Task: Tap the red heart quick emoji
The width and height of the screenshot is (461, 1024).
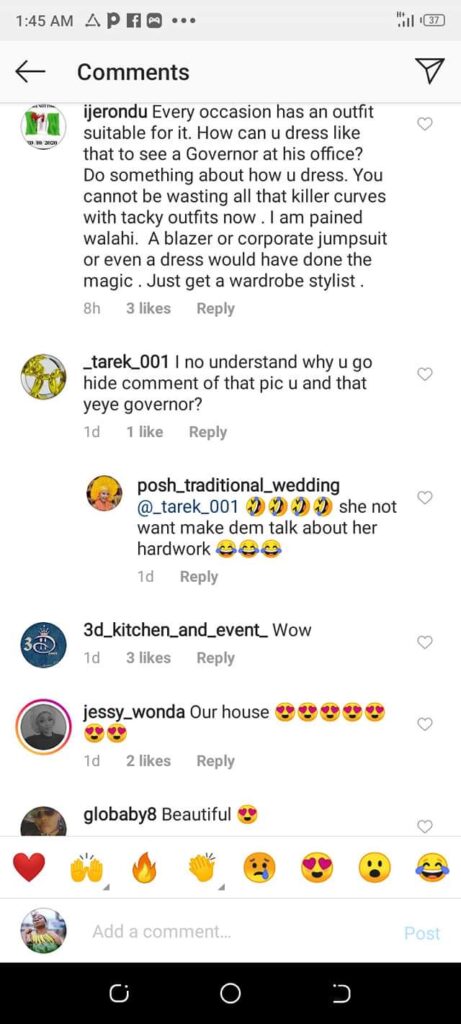Action: [x=29, y=868]
